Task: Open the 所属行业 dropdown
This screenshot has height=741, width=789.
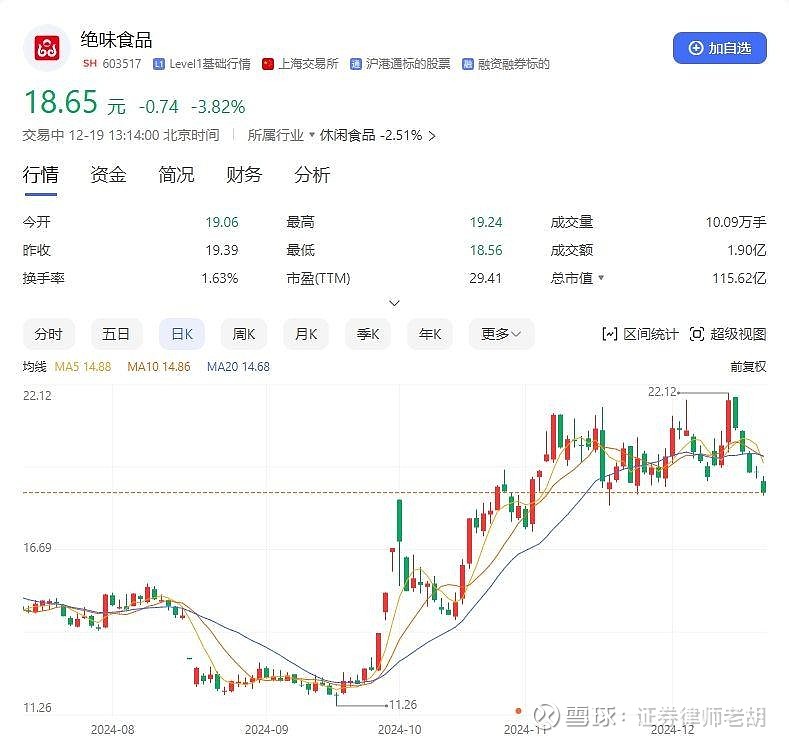Action: (281, 135)
